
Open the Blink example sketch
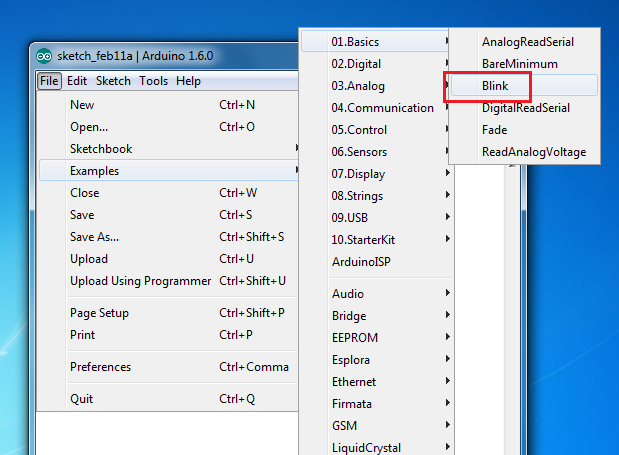[x=524, y=86]
